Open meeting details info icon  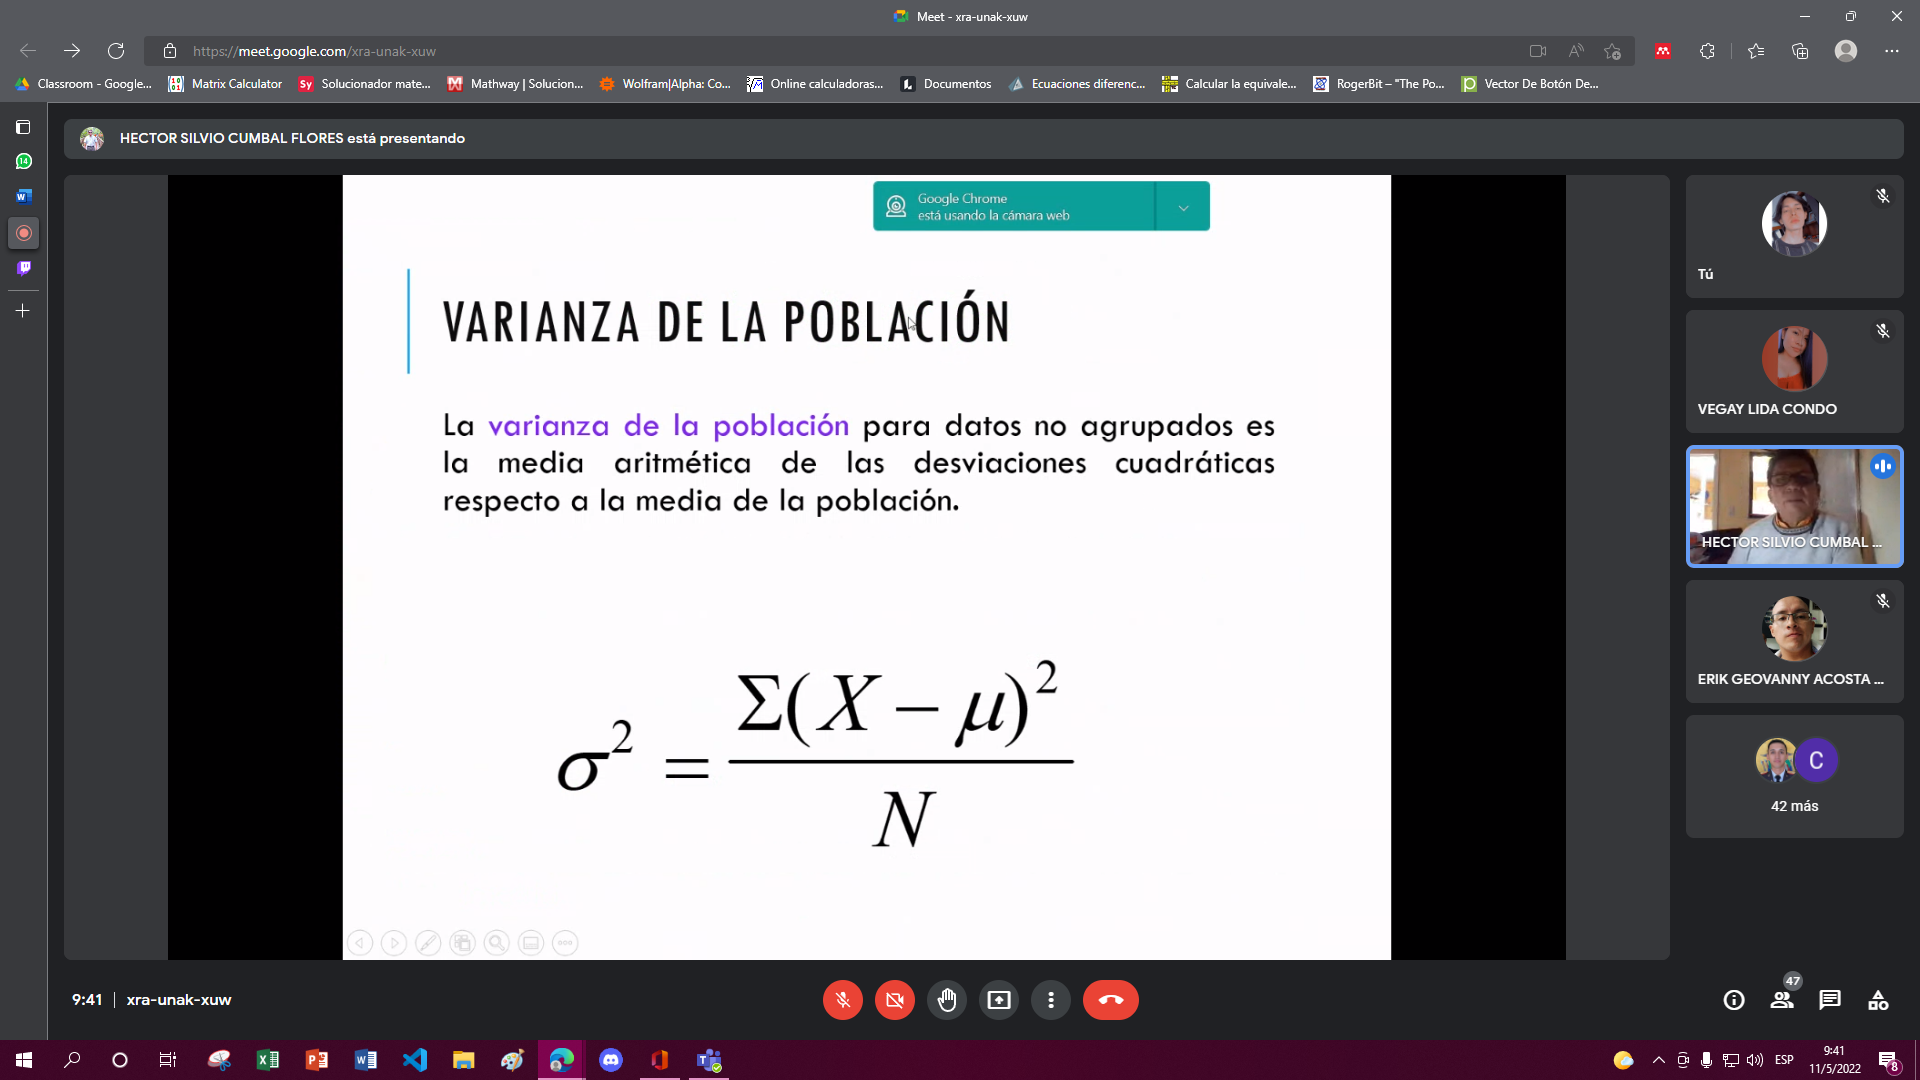(x=1734, y=1000)
